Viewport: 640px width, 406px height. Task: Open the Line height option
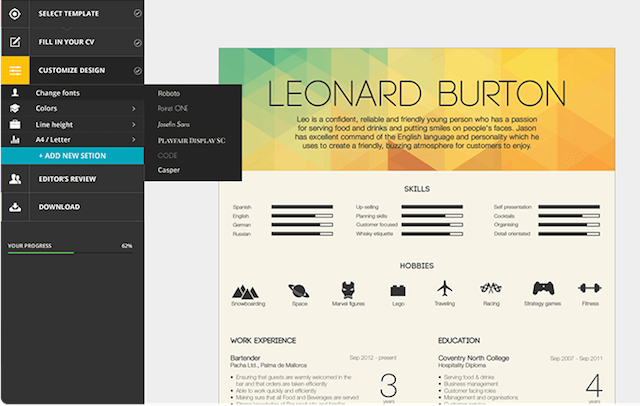pyautogui.click(x=54, y=125)
